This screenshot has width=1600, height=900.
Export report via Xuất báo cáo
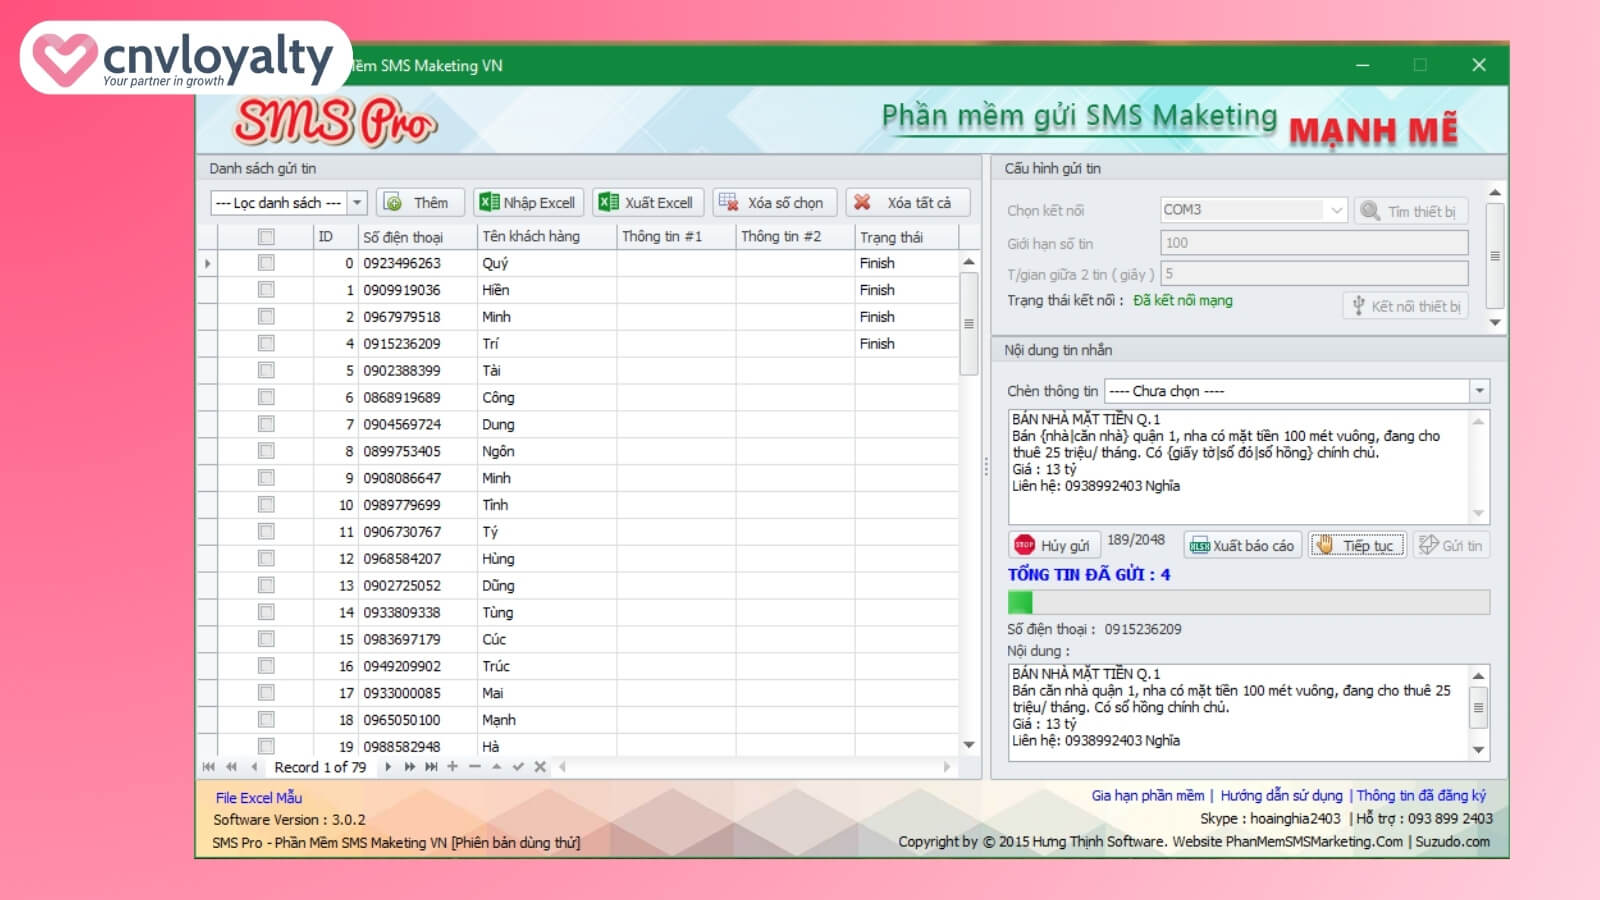[1242, 545]
